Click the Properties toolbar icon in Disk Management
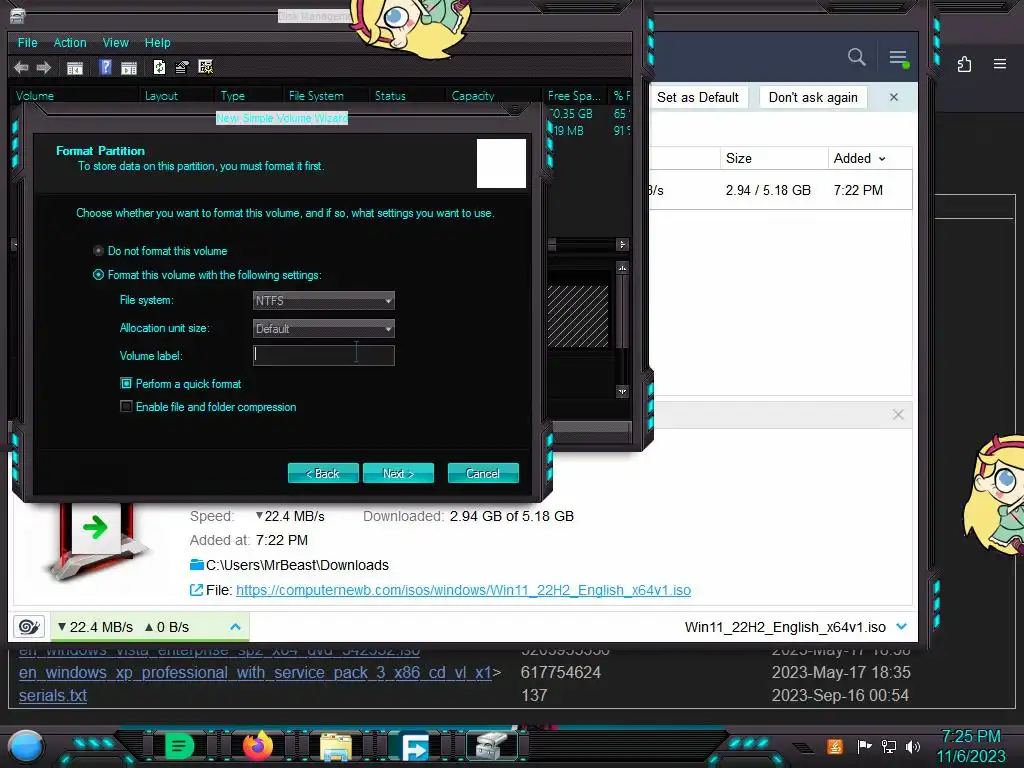1024x768 pixels. pyautogui.click(x=182, y=67)
